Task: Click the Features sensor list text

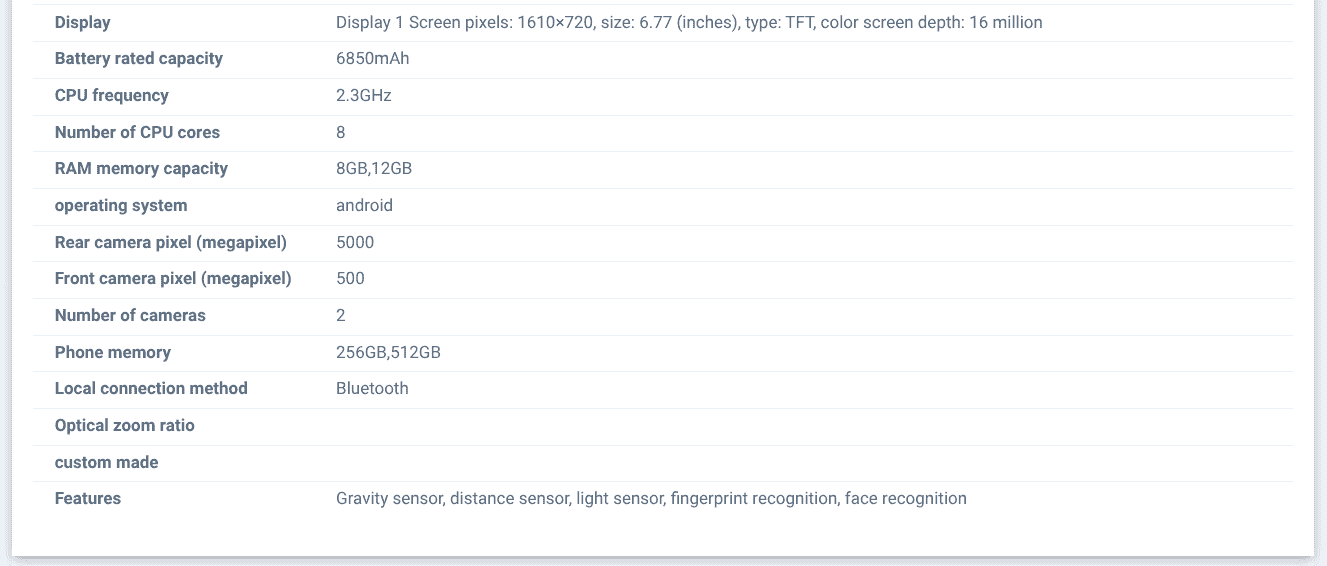Action: (x=651, y=498)
